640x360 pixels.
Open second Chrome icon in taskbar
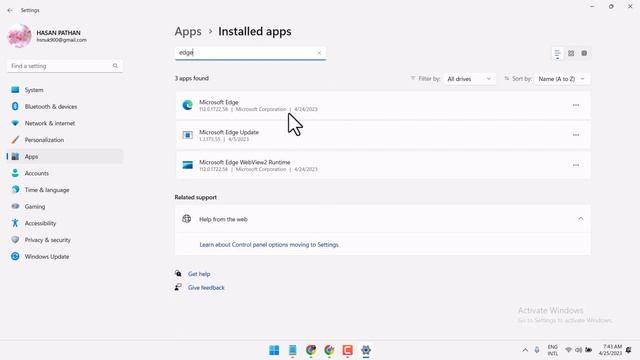click(329, 350)
